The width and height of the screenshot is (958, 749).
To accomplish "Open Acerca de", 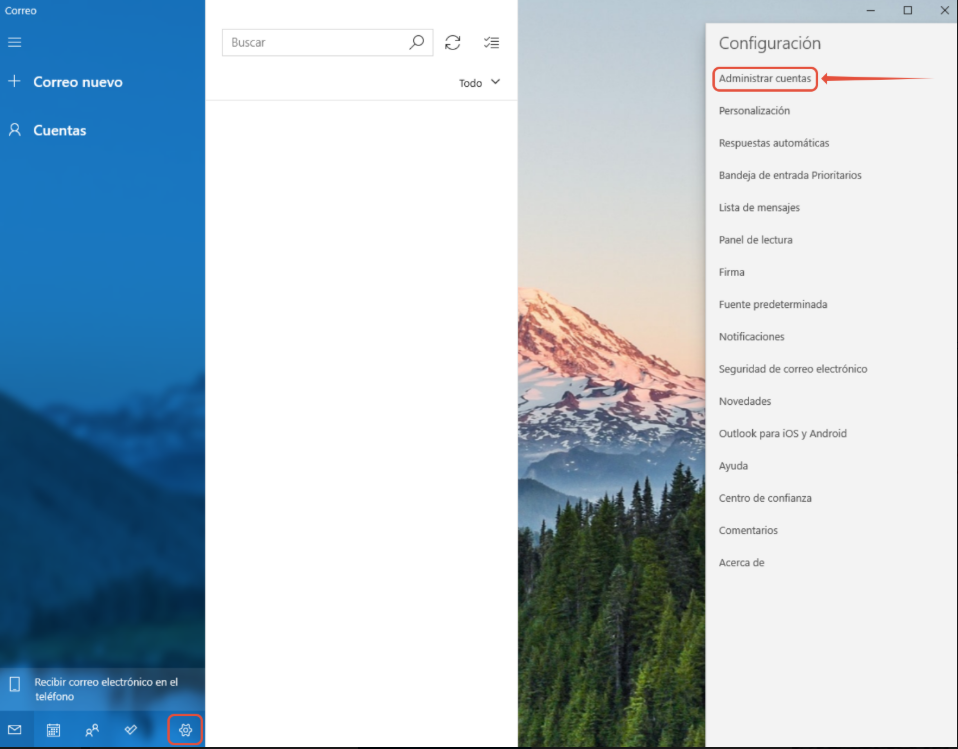I will [741, 563].
